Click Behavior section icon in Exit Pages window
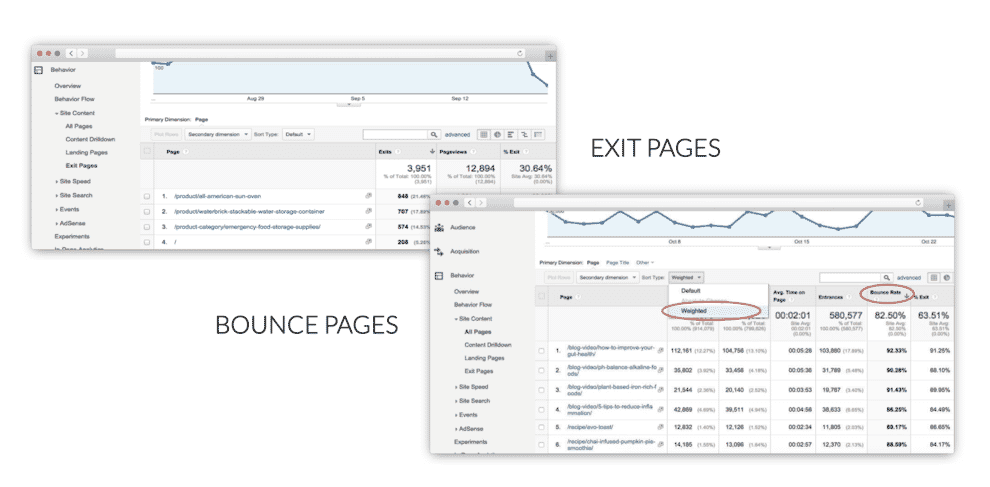Viewport: 990px width, 487px height. point(38,70)
